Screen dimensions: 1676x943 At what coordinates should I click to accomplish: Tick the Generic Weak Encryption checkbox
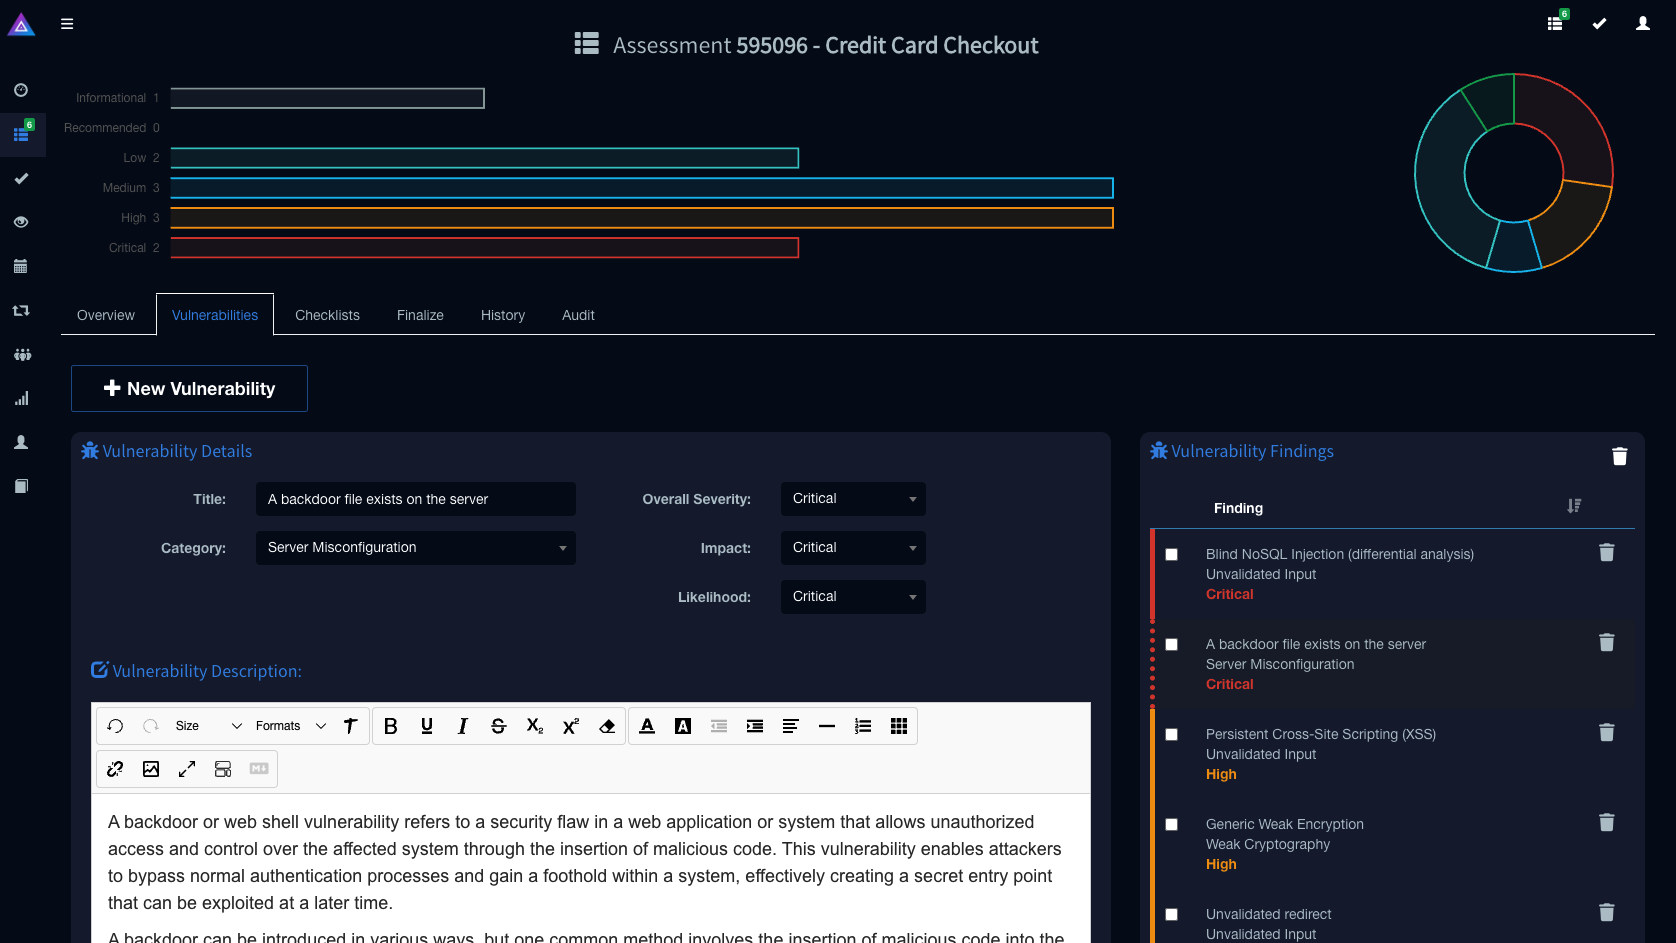pos(1172,825)
